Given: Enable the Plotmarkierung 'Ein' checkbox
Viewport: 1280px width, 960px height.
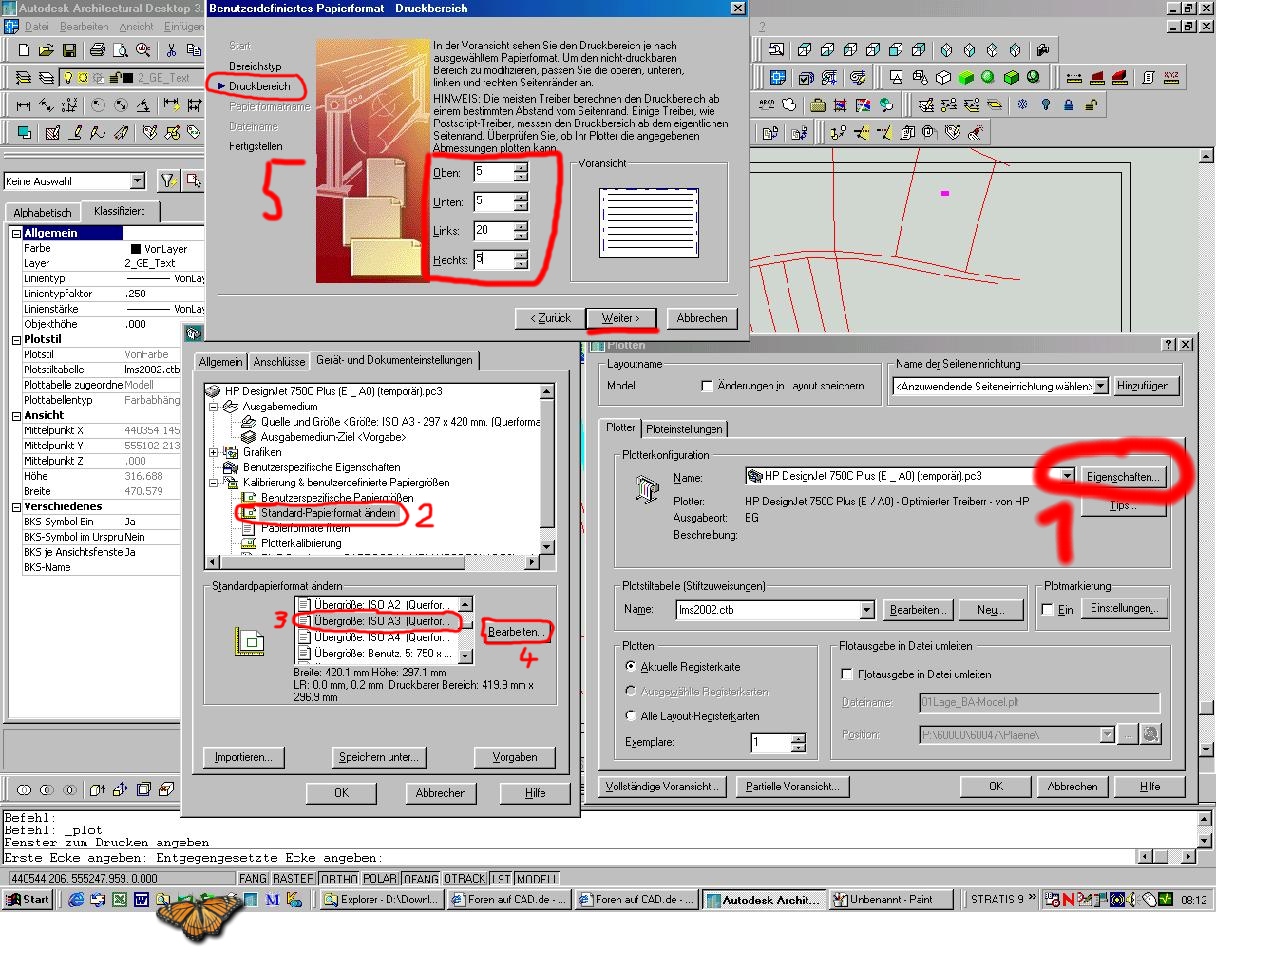Looking at the screenshot, I should [x=1047, y=610].
